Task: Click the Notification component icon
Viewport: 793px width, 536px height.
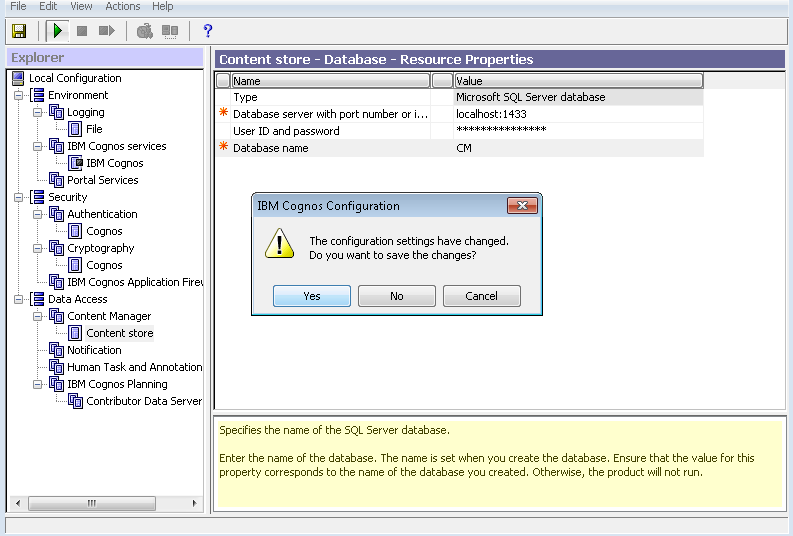Action: (x=56, y=350)
